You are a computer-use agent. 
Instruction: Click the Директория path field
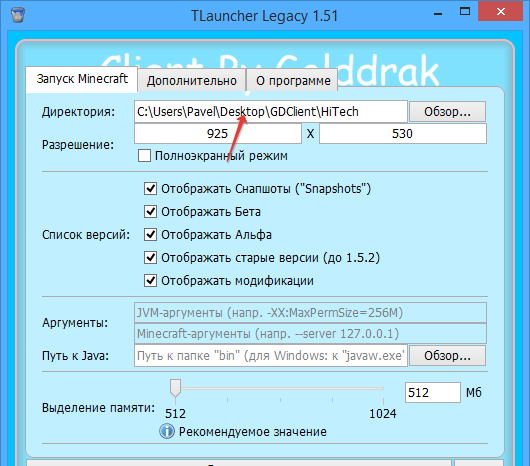271,112
